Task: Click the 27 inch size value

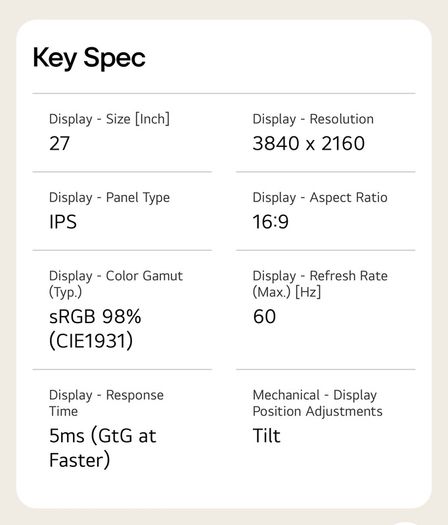Action: pyautogui.click(x=59, y=143)
